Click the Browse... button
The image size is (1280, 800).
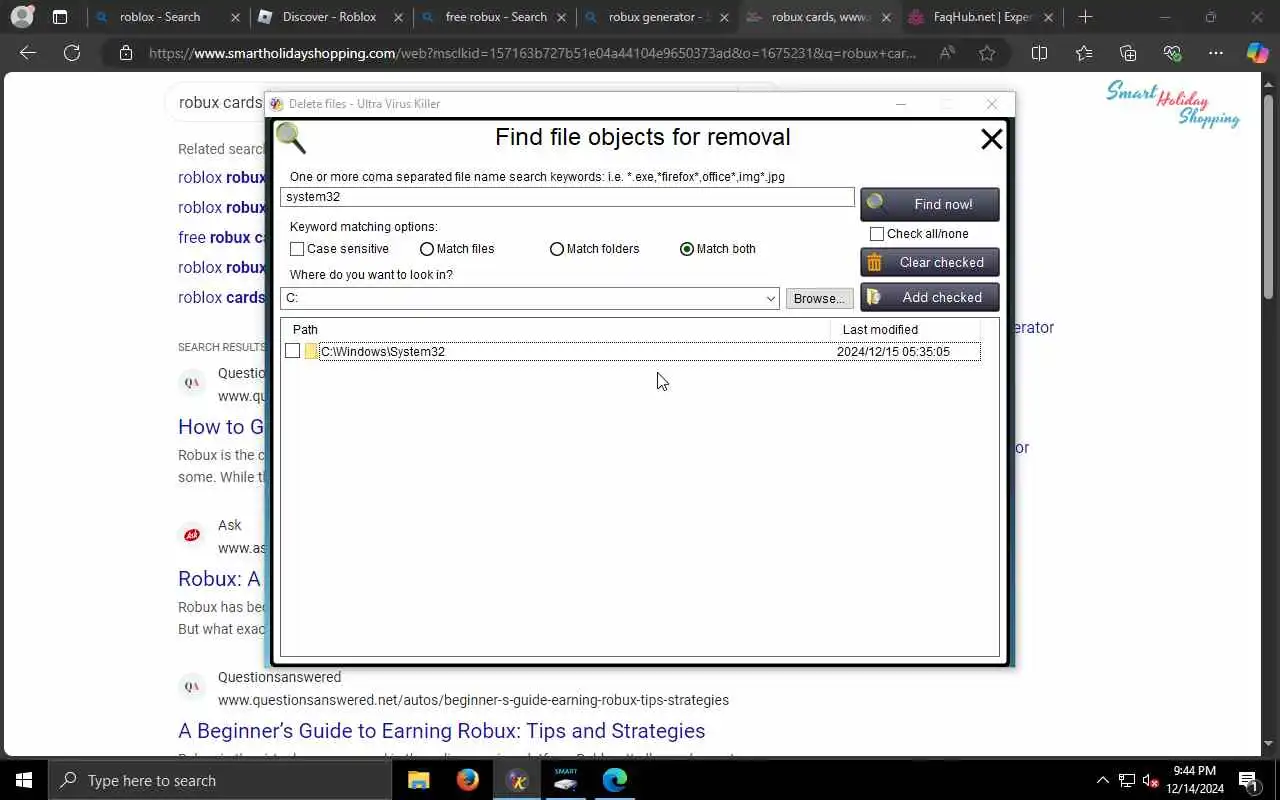819,298
